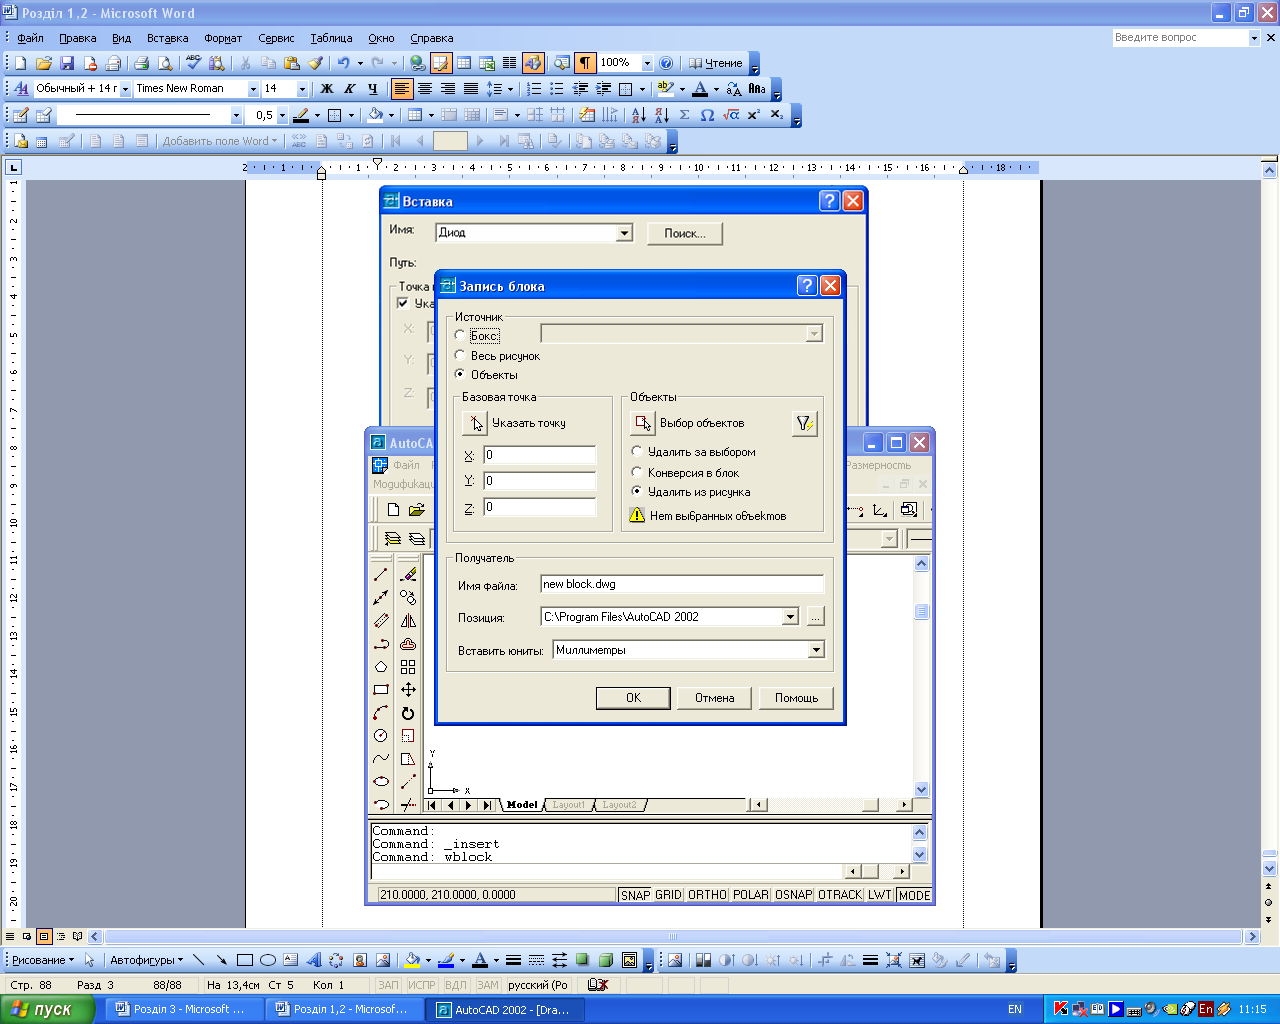The image size is (1280, 1024).
Task: Click the Отмена button
Action: click(x=714, y=698)
